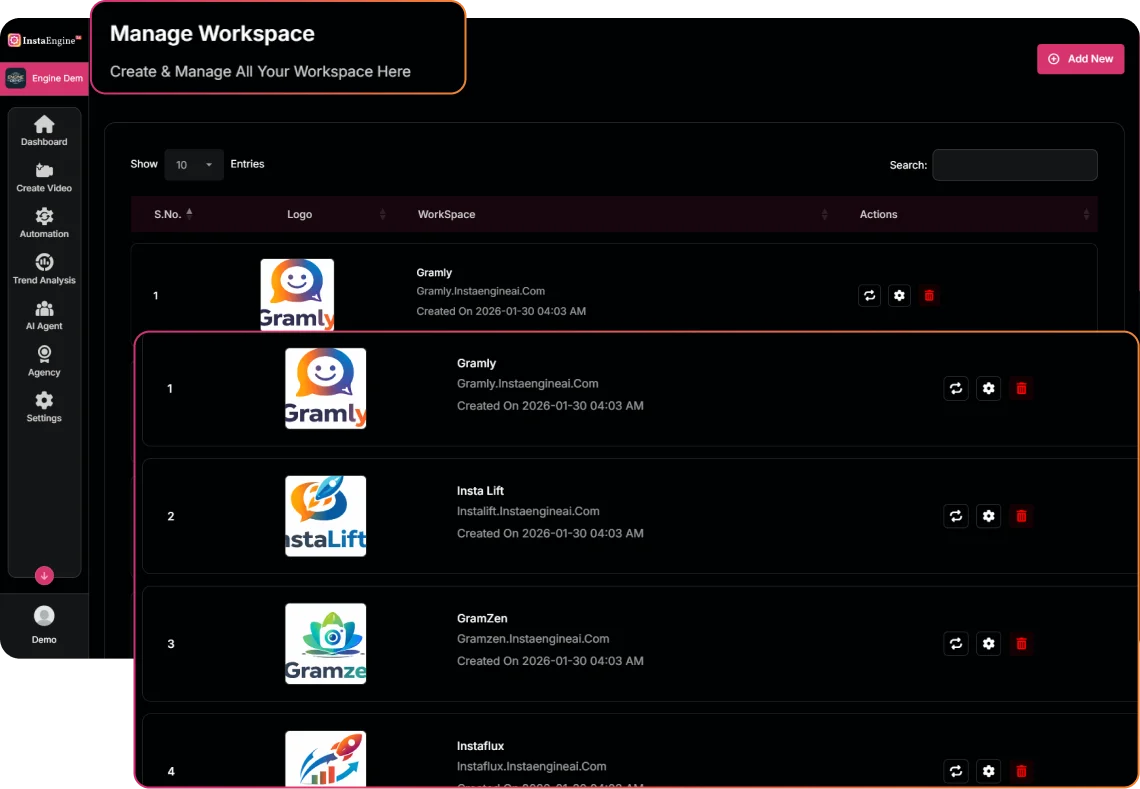Click the red trash icon for Instaflux

click(x=1021, y=771)
